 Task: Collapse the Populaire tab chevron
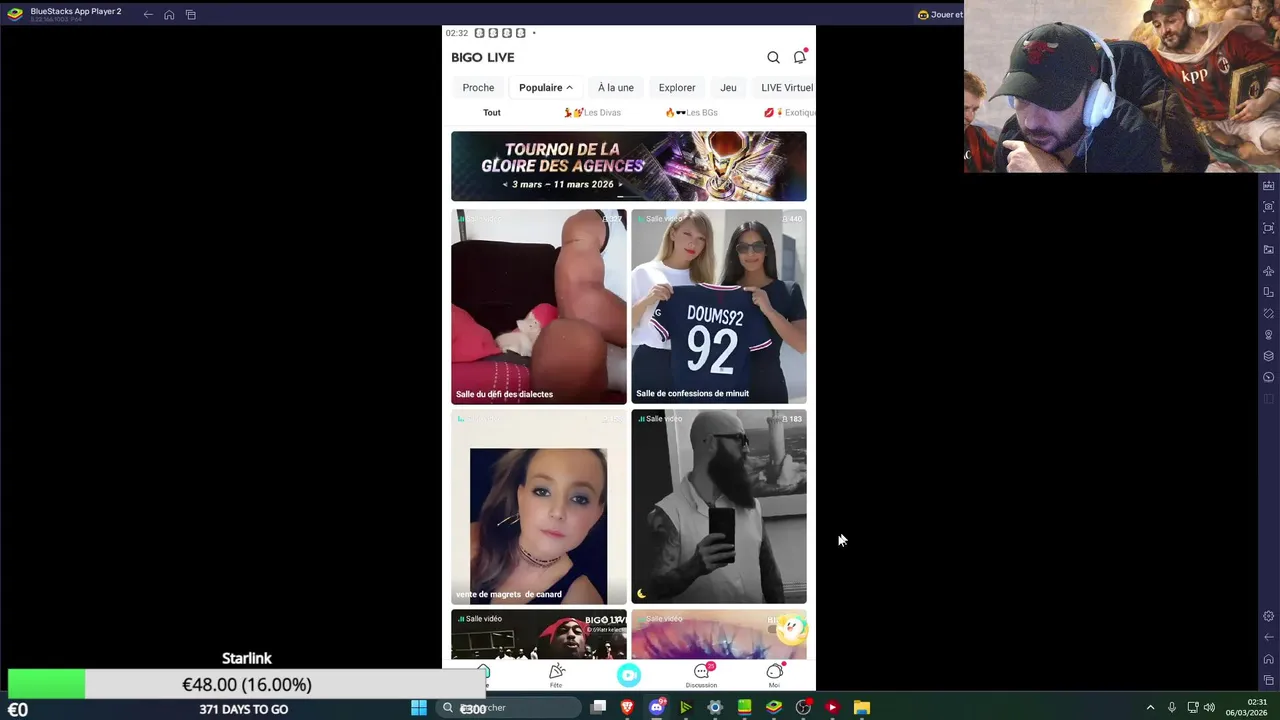pos(569,88)
